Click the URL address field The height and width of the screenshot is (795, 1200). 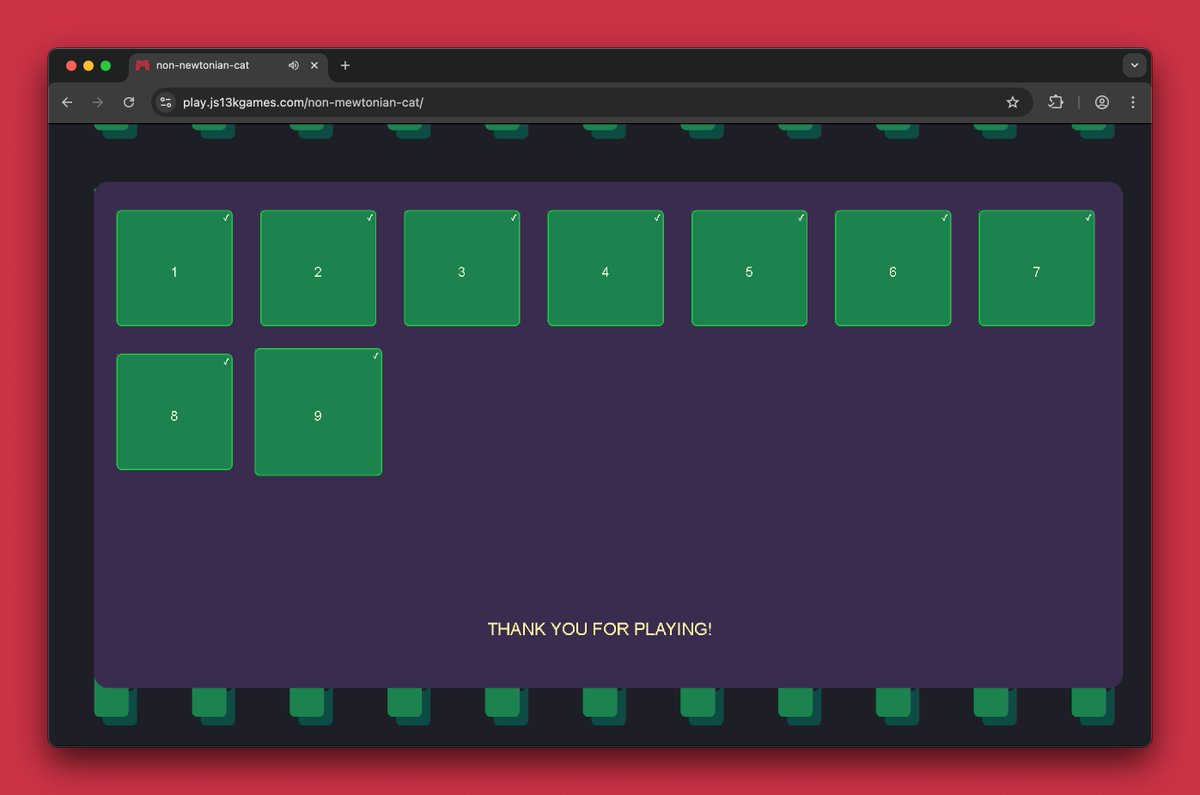coord(590,102)
